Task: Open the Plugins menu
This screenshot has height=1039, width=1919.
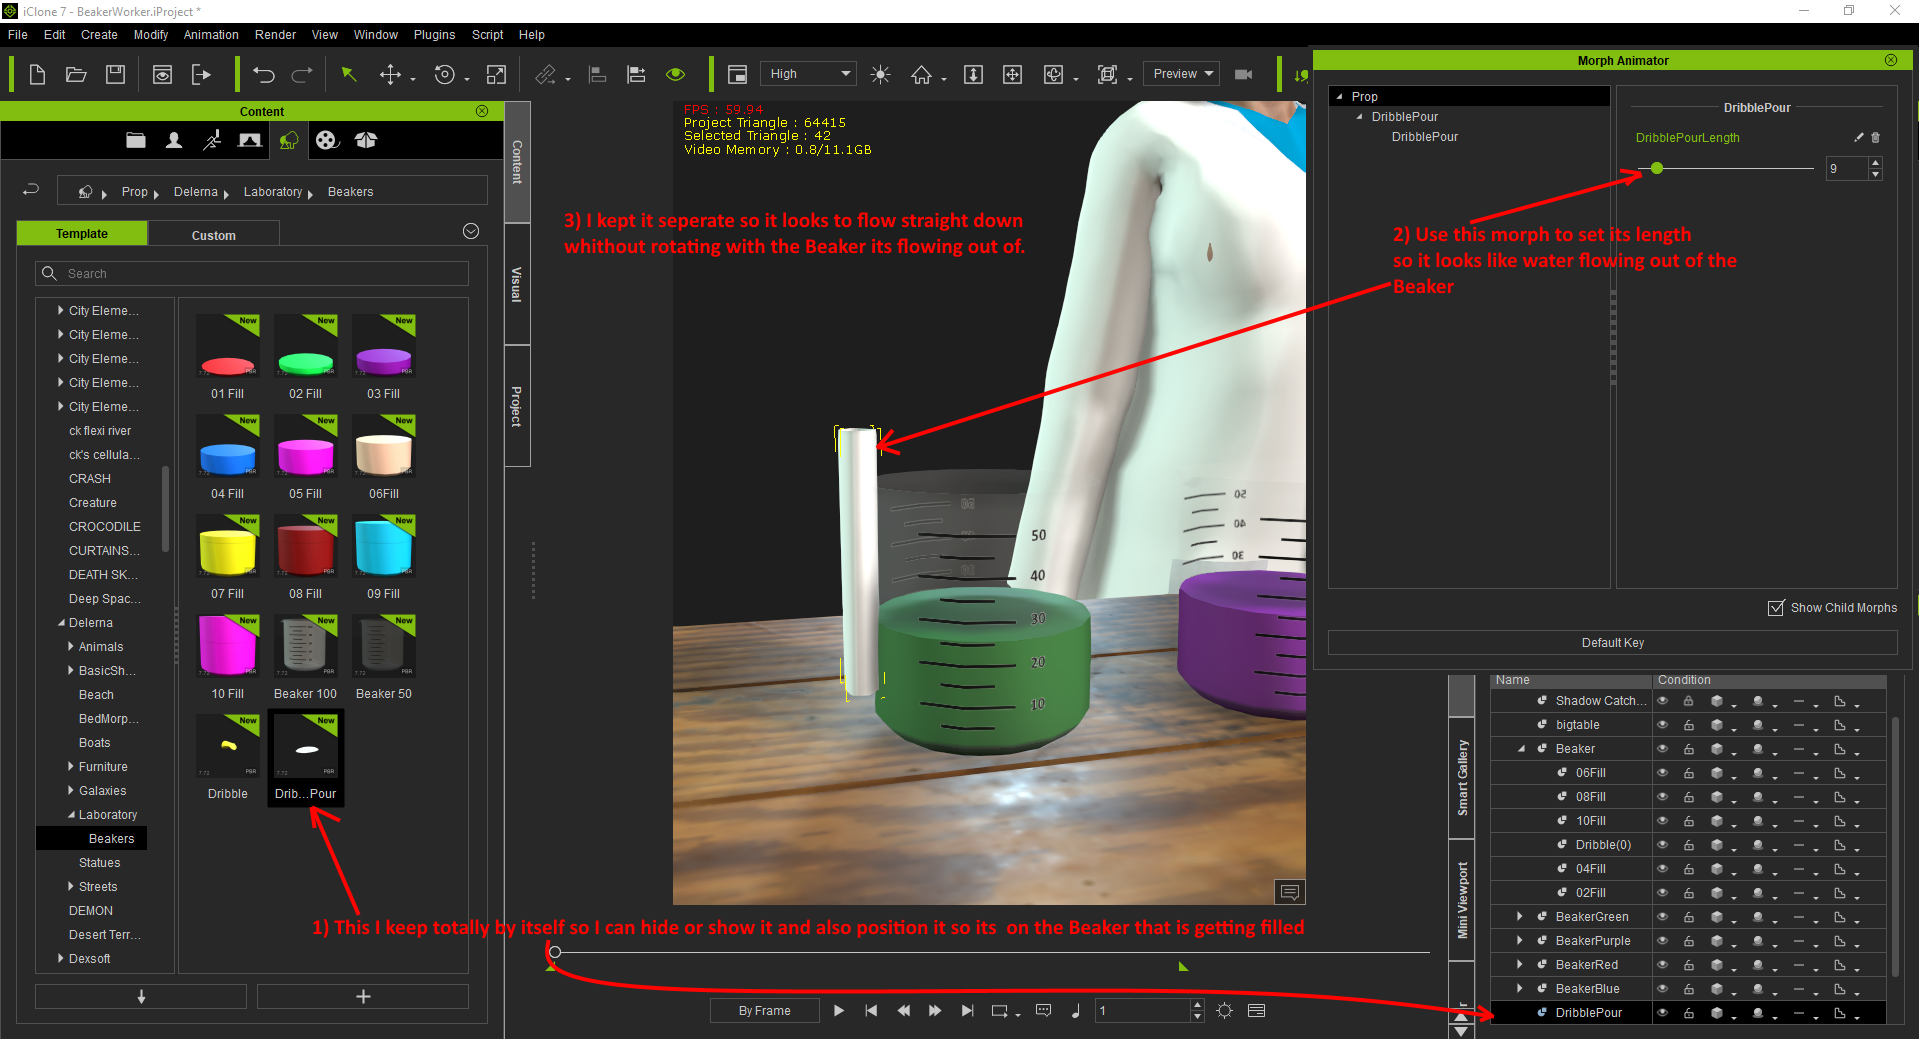Action: coord(434,35)
